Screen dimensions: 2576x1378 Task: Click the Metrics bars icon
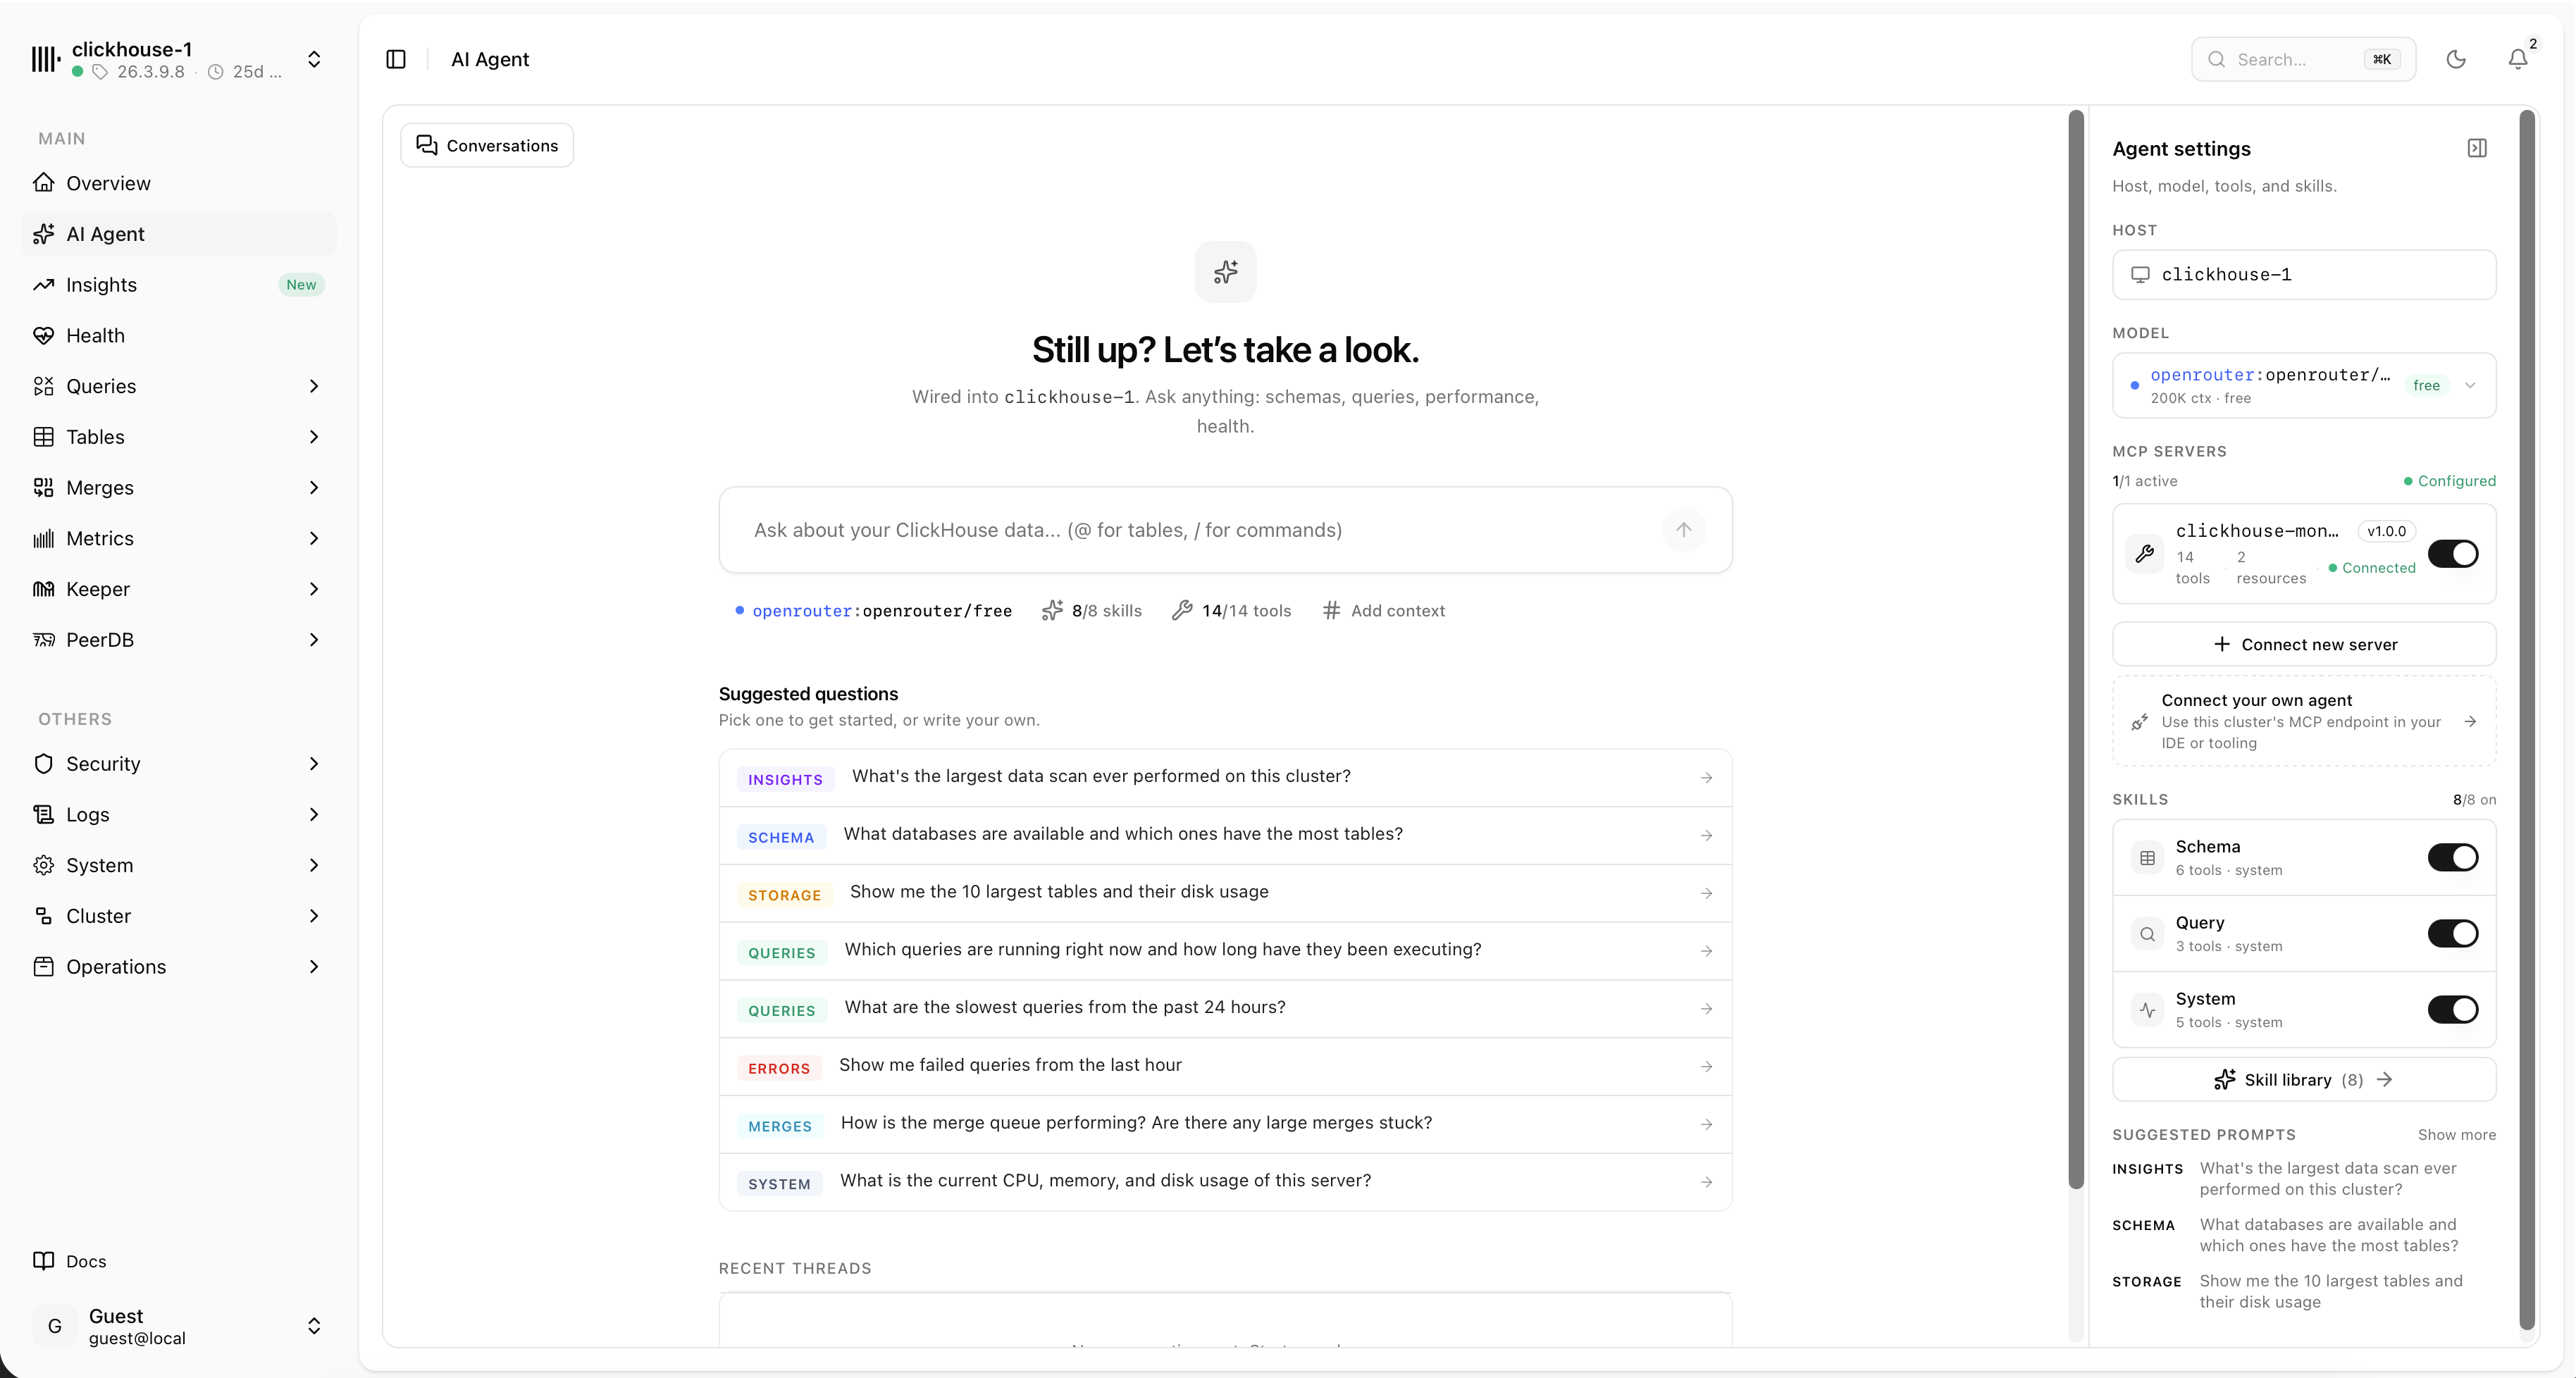point(43,538)
